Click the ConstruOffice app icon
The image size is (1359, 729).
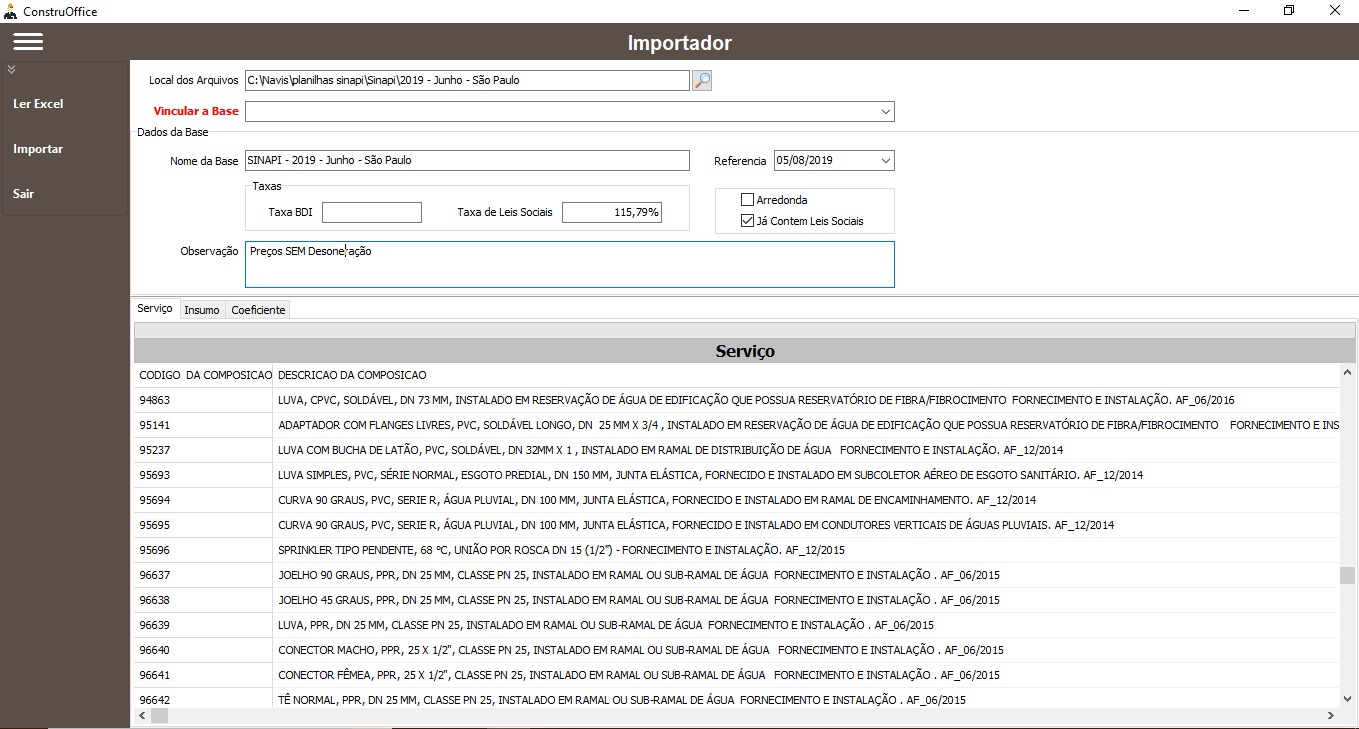click(10, 11)
